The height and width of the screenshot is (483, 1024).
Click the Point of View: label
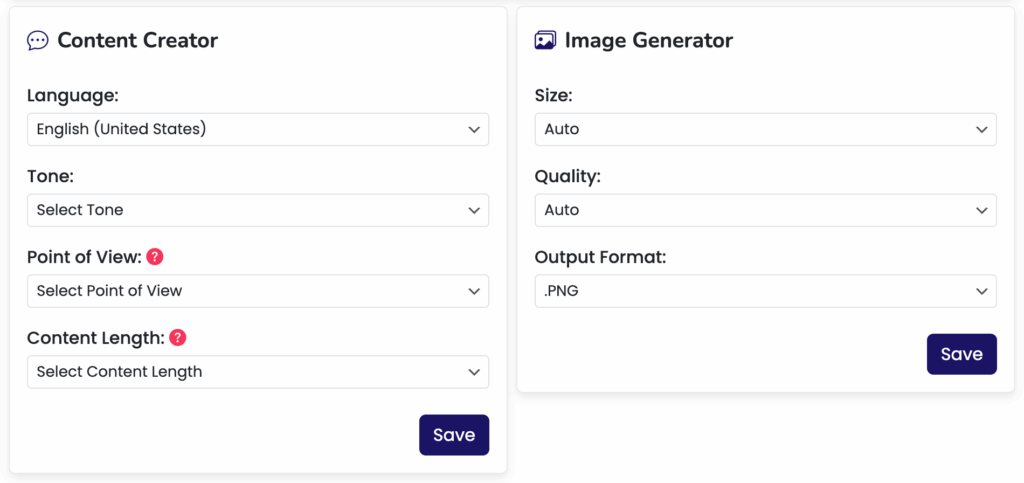click(x=84, y=257)
